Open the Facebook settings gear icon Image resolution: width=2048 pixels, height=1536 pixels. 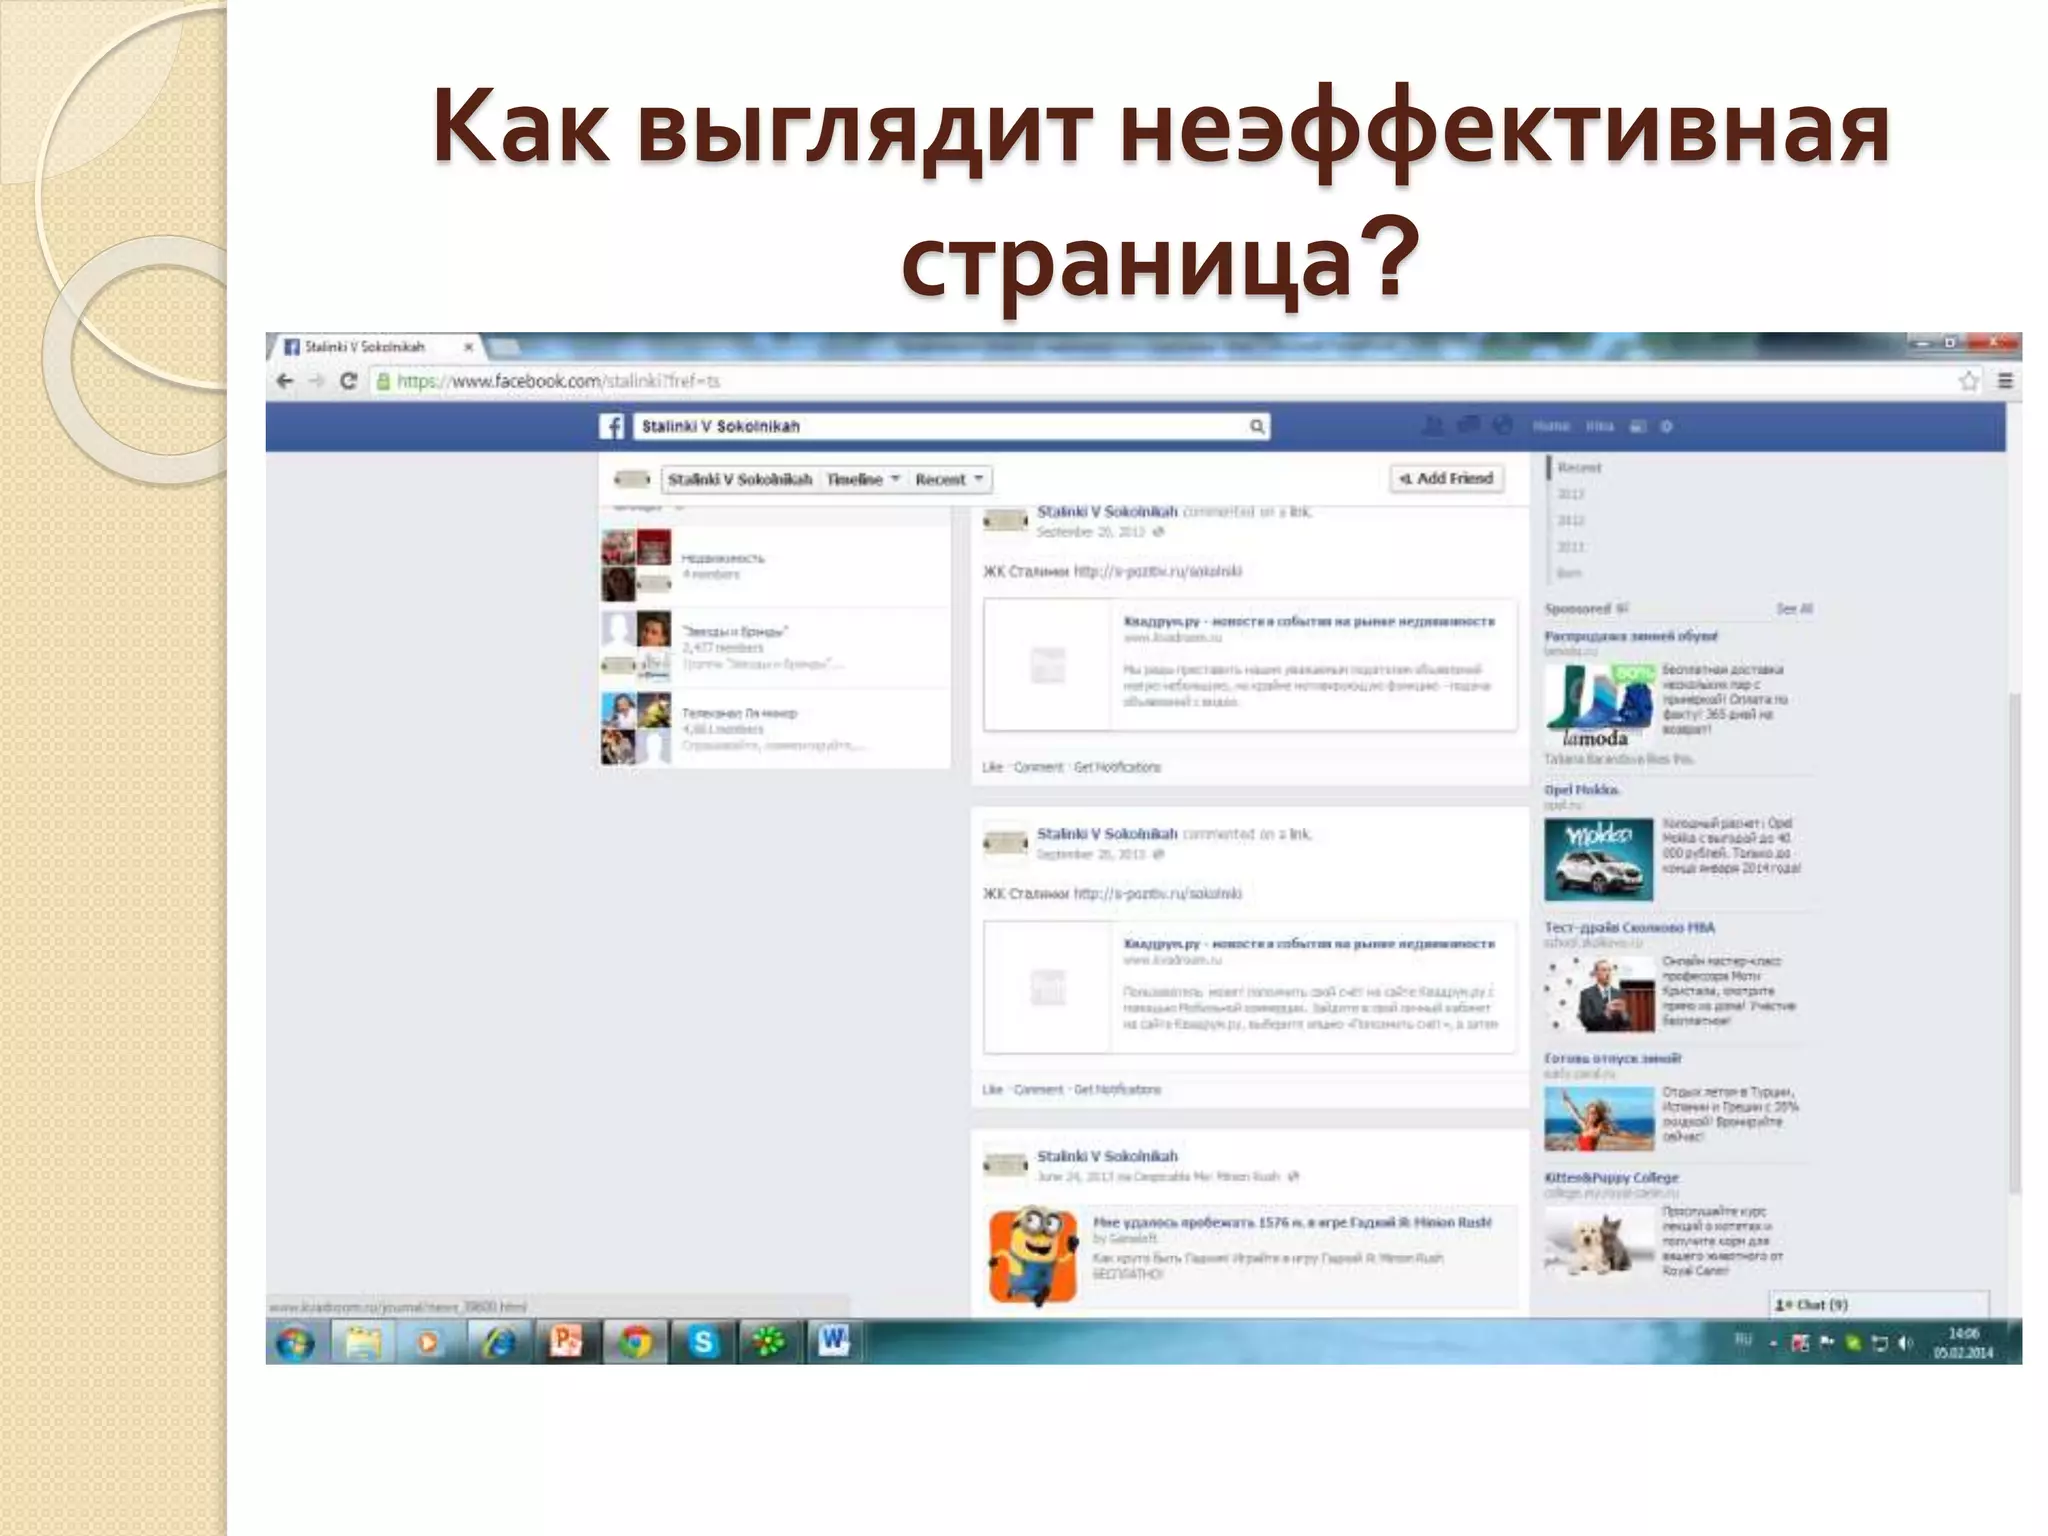[x=1666, y=427]
